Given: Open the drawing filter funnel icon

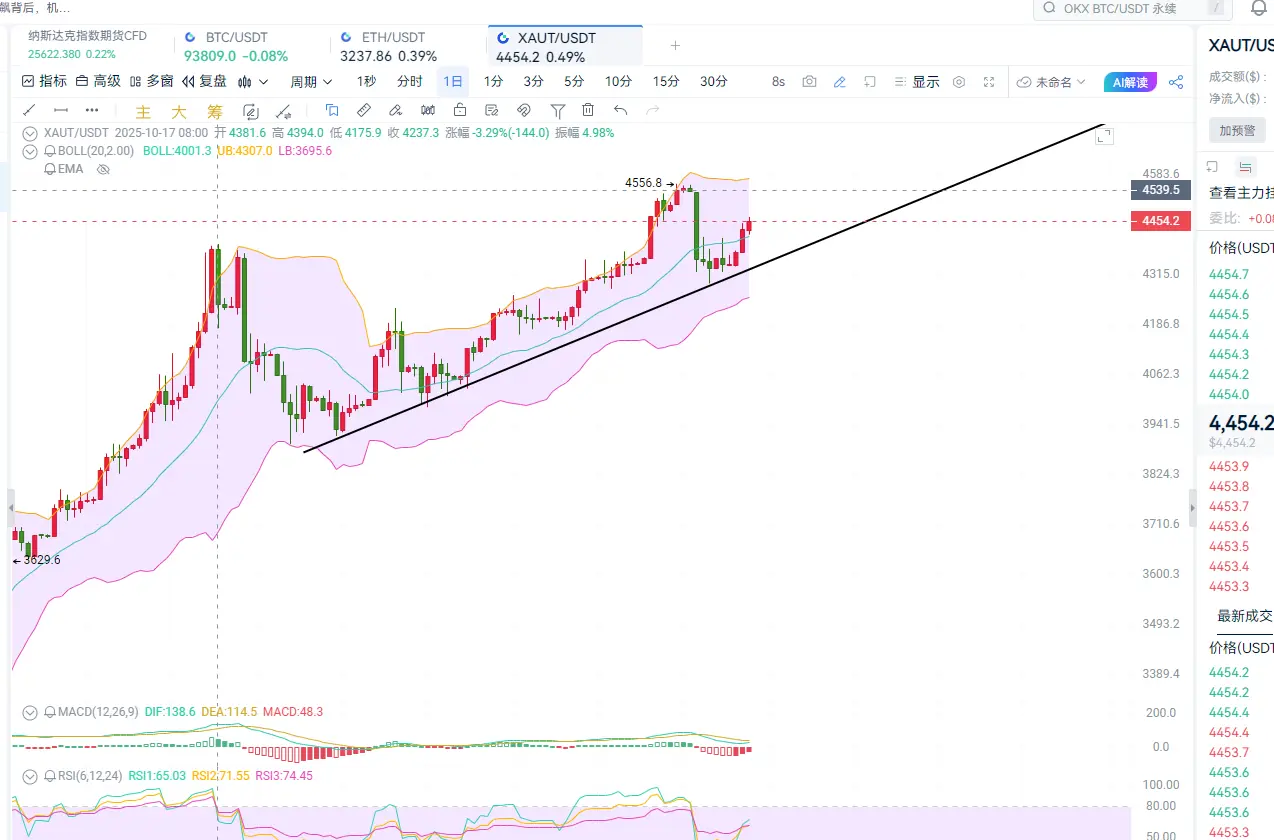Looking at the screenshot, I should point(558,111).
